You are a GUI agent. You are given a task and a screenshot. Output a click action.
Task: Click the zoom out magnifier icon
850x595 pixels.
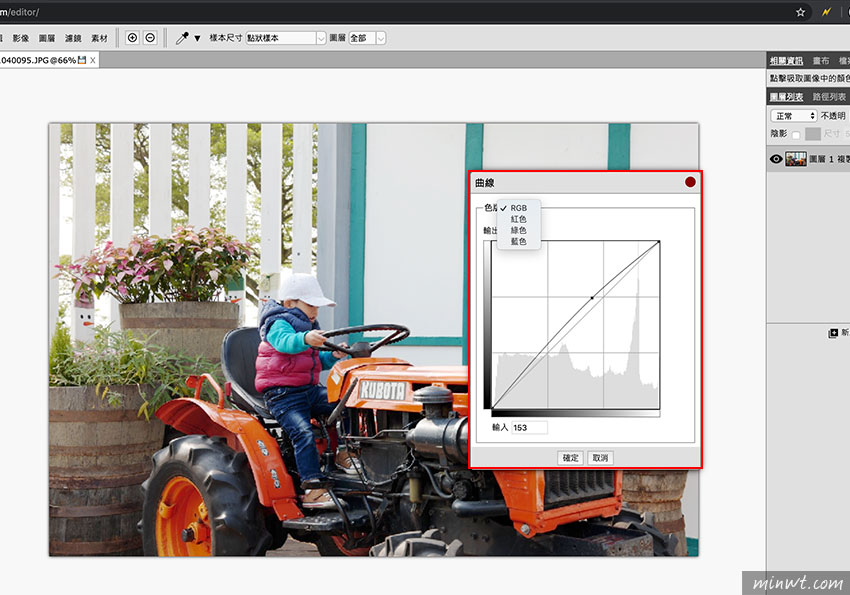coord(150,37)
